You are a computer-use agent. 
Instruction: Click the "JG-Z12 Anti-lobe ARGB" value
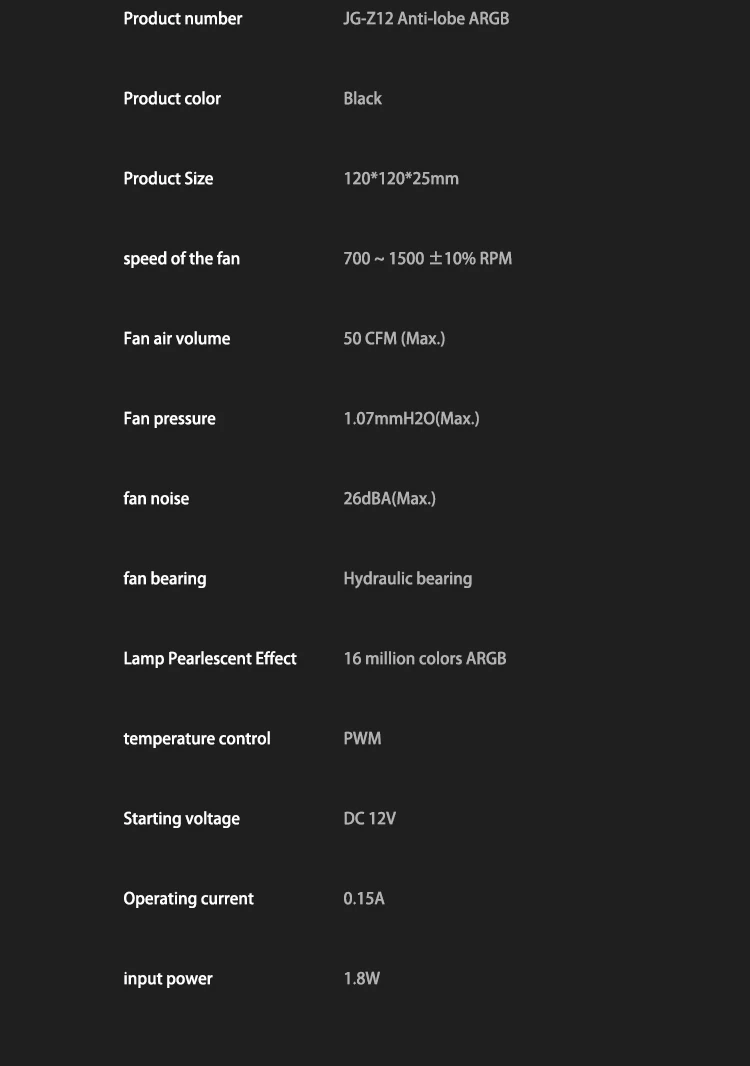coord(426,19)
